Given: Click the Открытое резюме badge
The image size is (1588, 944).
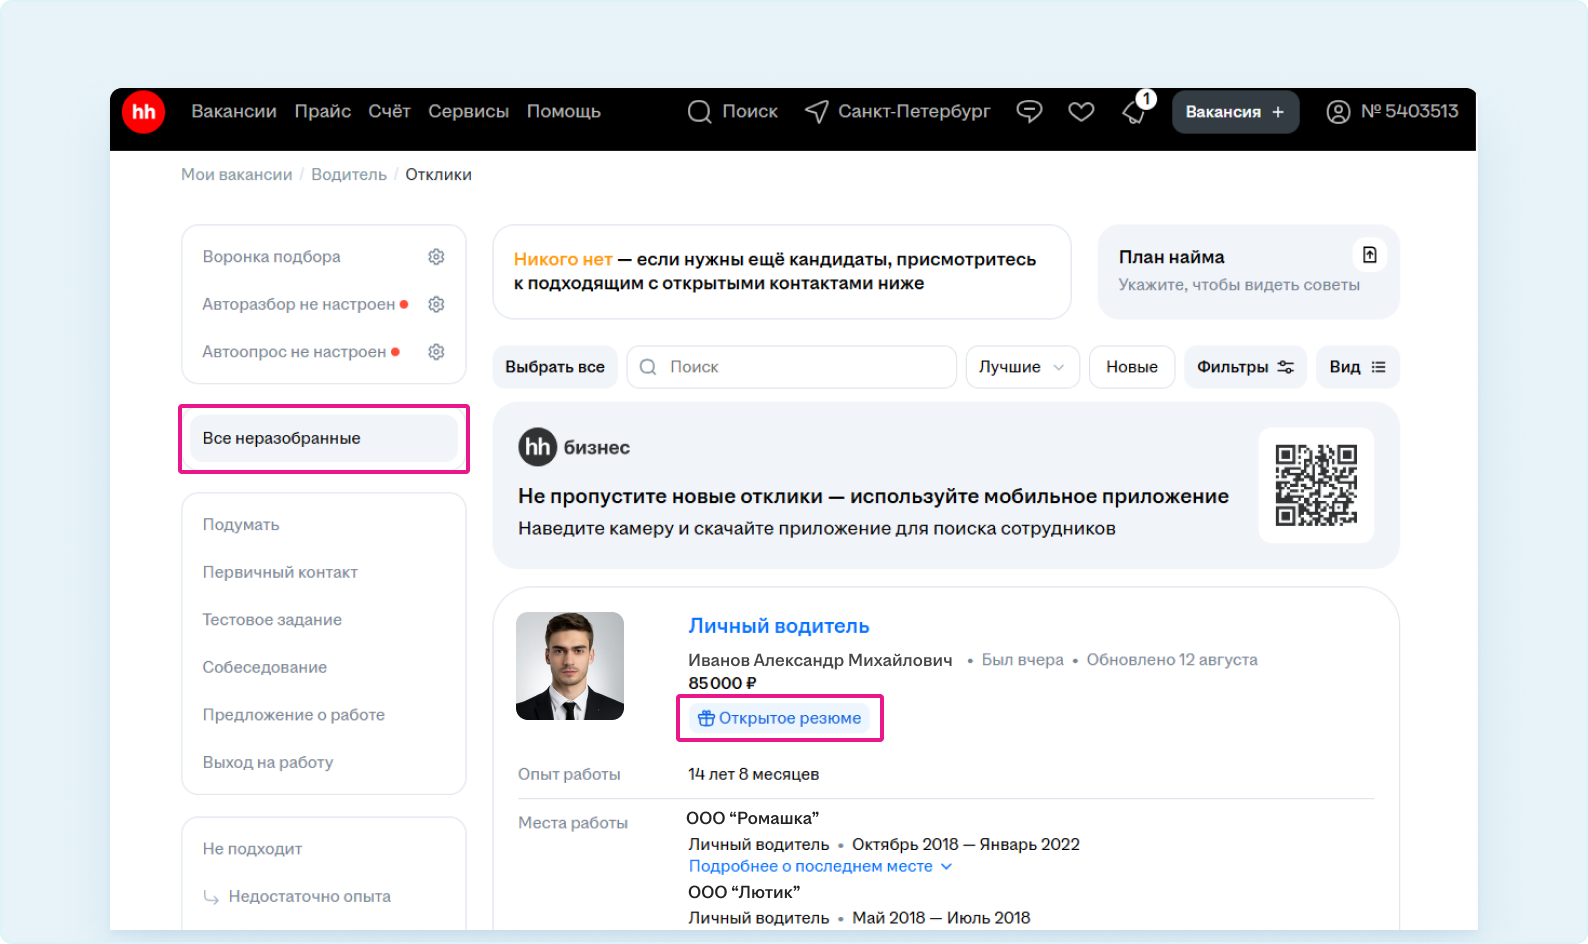Looking at the screenshot, I should click(779, 718).
